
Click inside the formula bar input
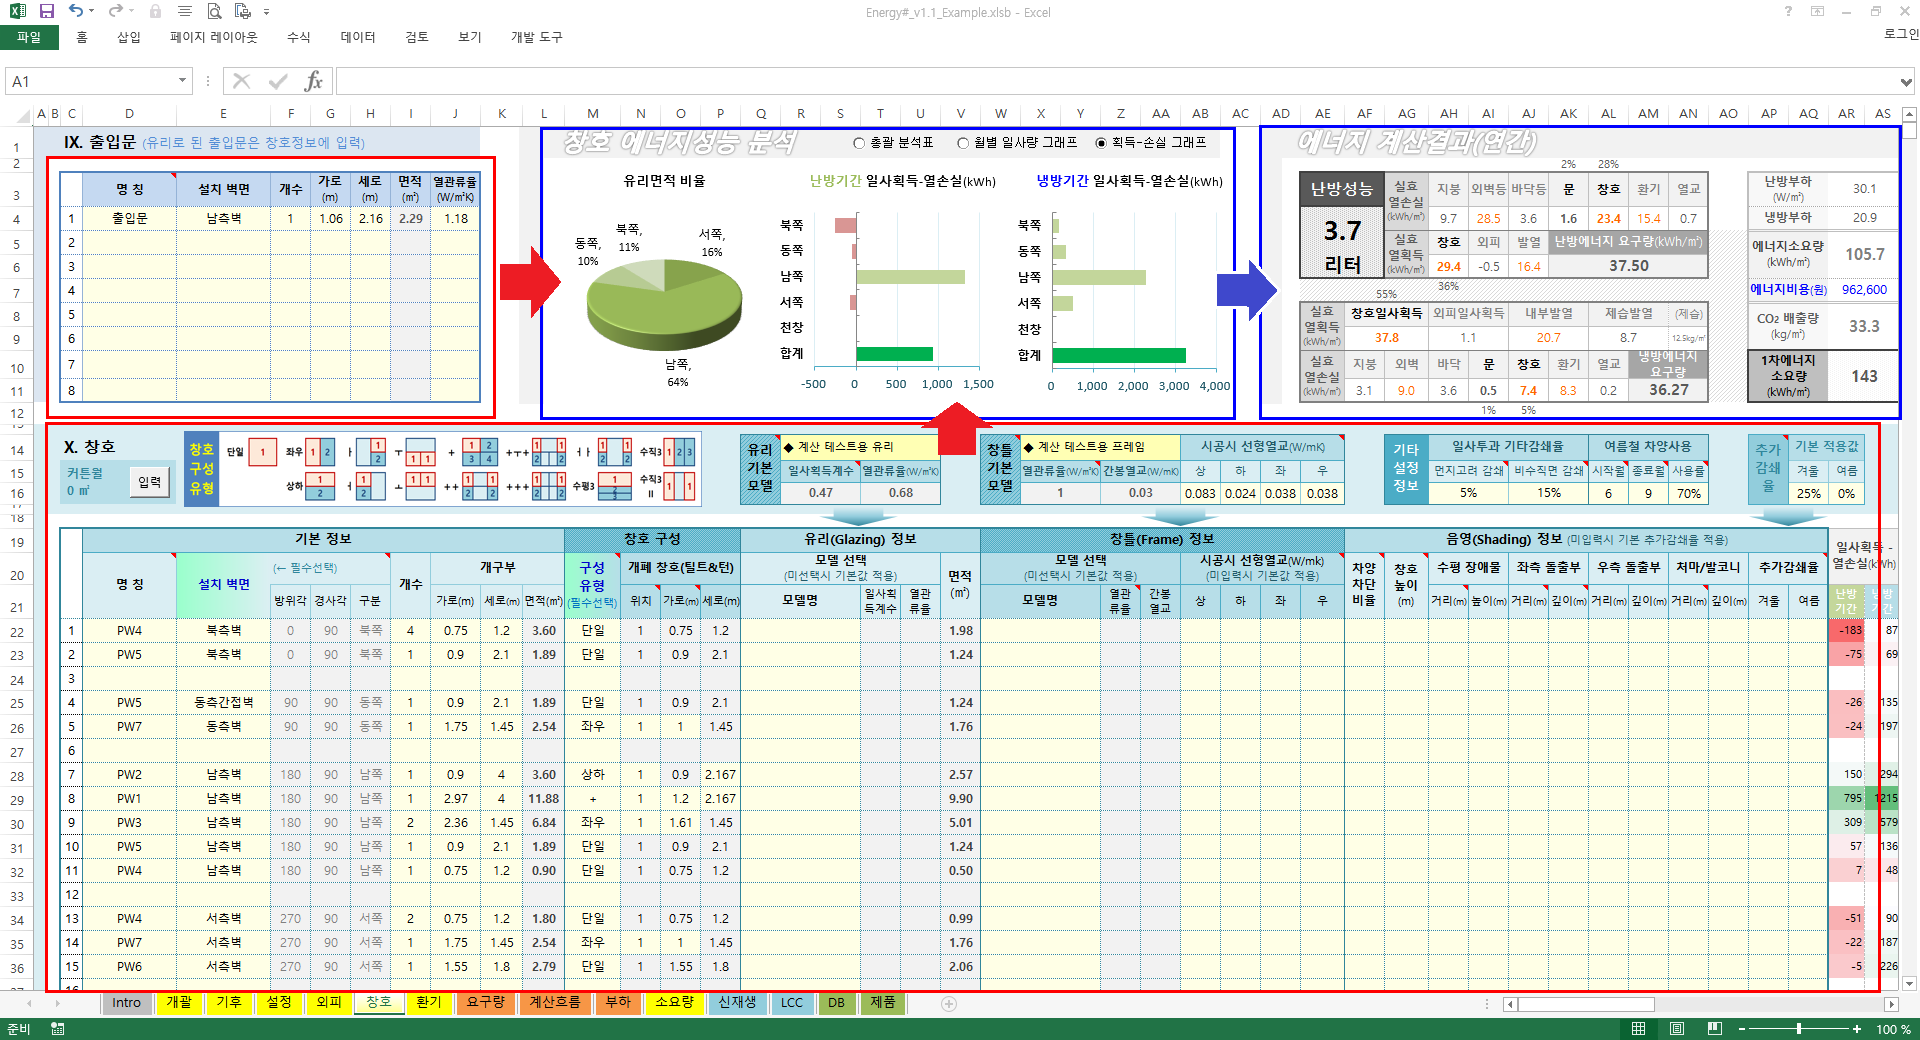(1100, 81)
